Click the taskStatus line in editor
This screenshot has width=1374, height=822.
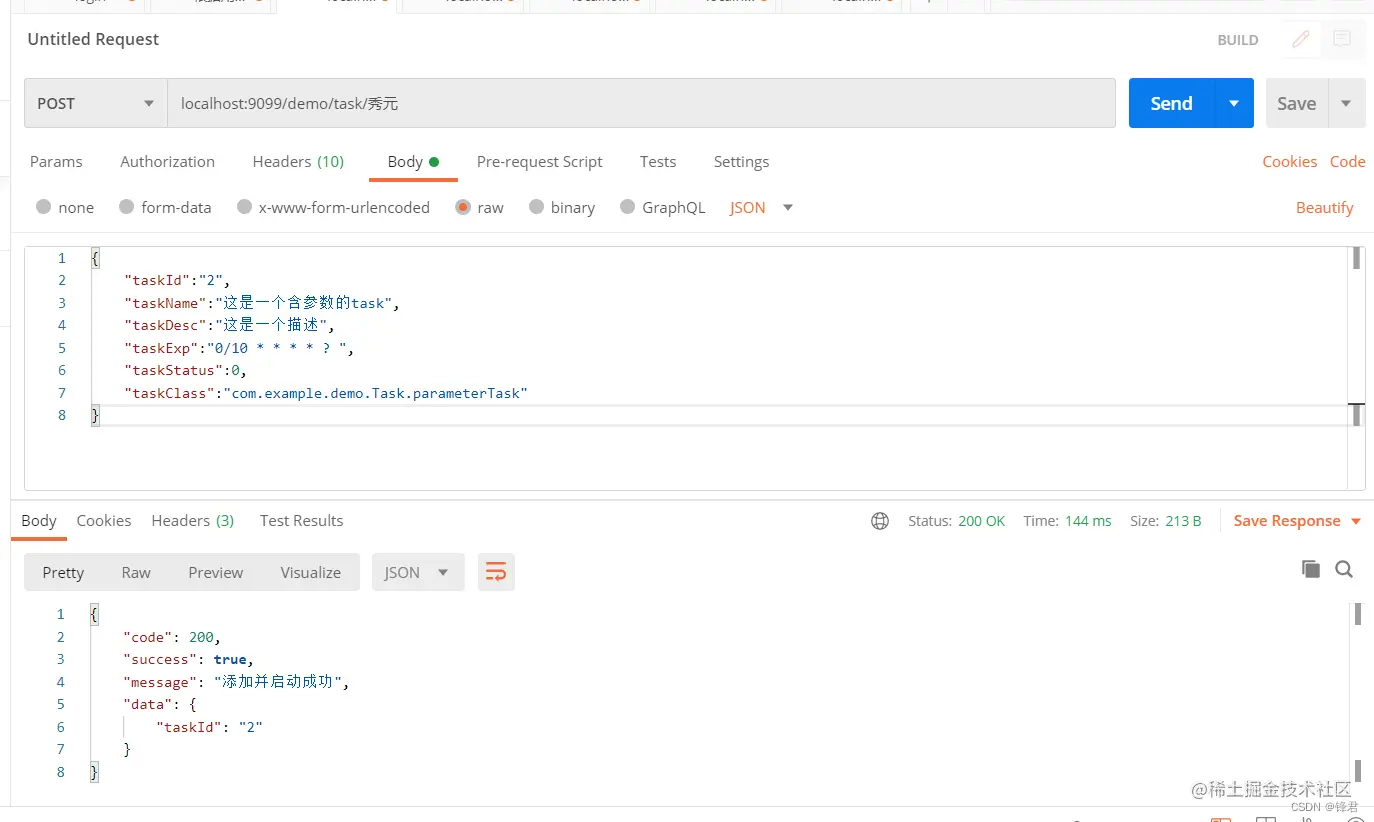[x=185, y=370]
